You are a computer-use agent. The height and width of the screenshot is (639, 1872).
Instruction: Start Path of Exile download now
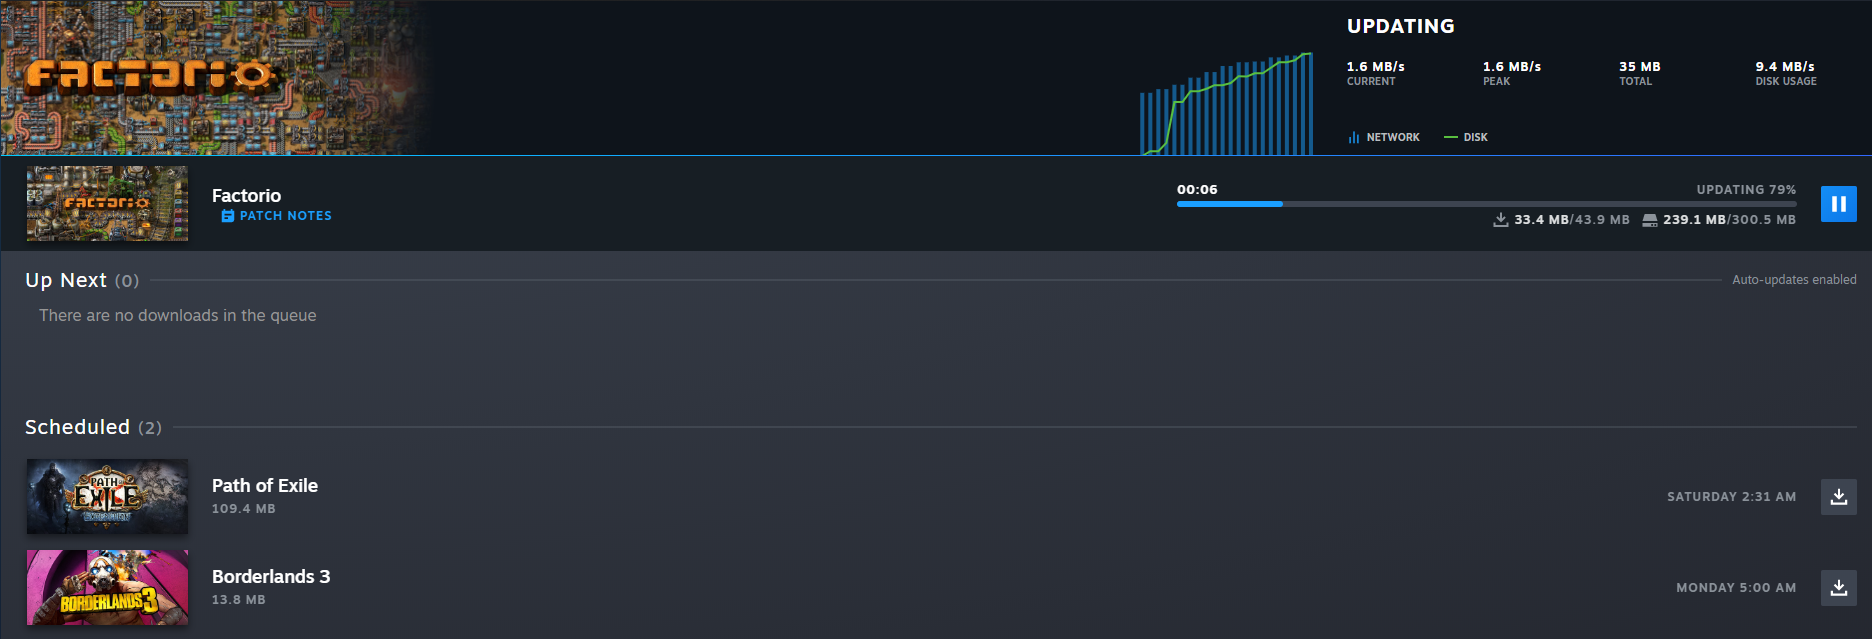1838,497
